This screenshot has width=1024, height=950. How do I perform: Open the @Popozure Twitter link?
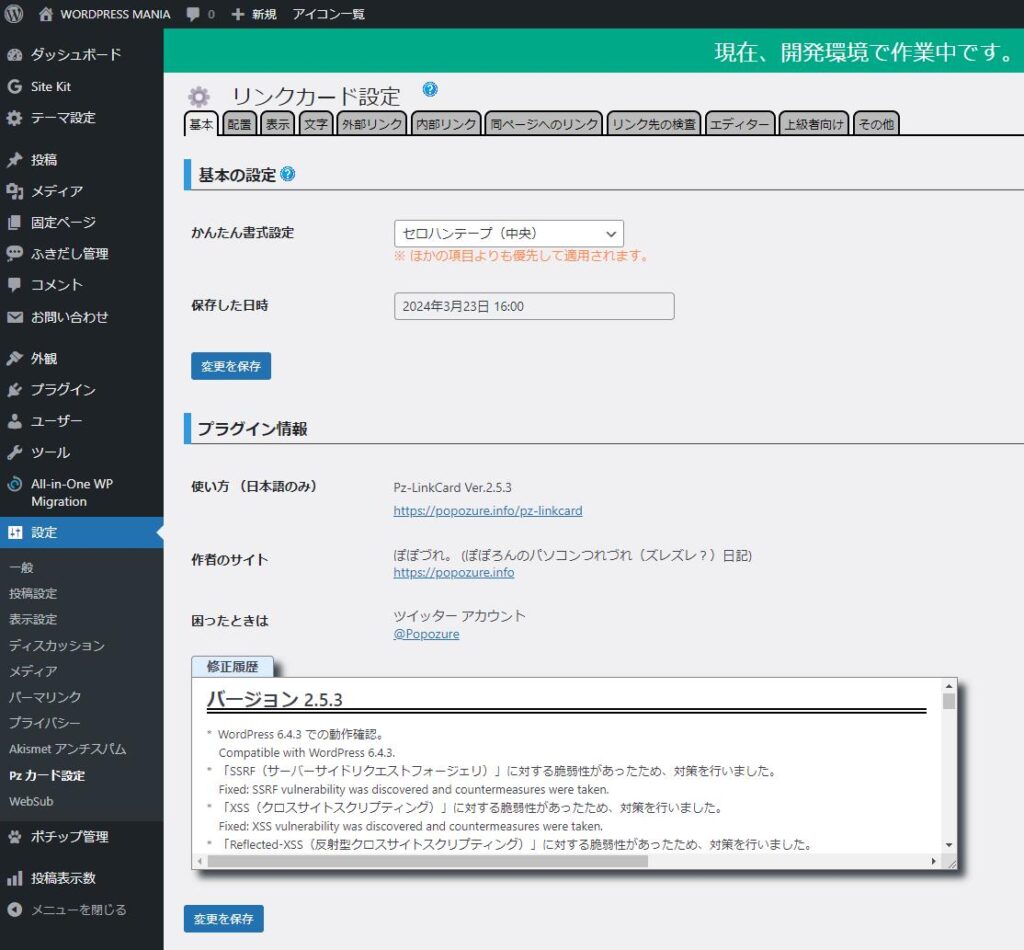coord(426,634)
